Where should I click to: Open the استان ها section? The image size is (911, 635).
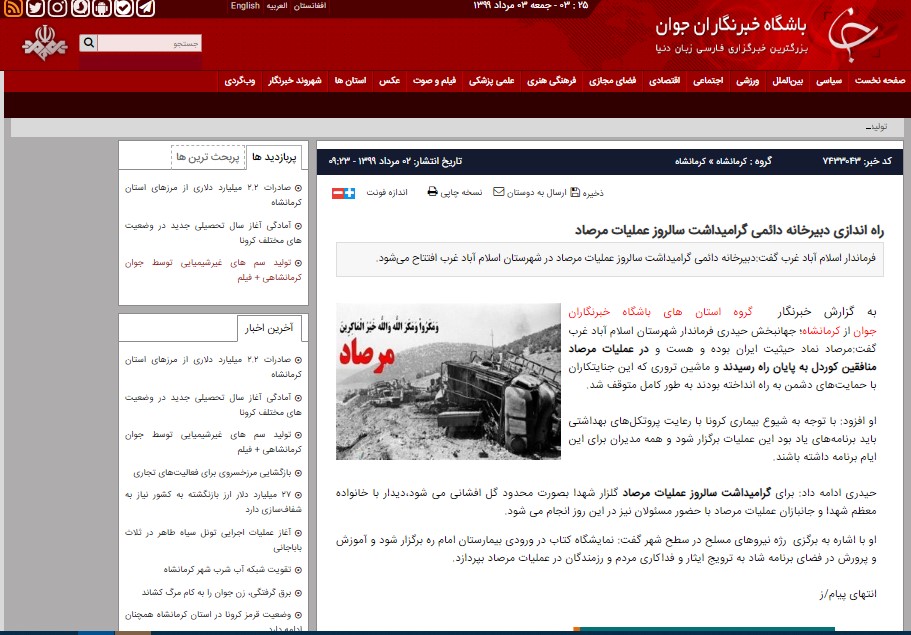pos(350,81)
